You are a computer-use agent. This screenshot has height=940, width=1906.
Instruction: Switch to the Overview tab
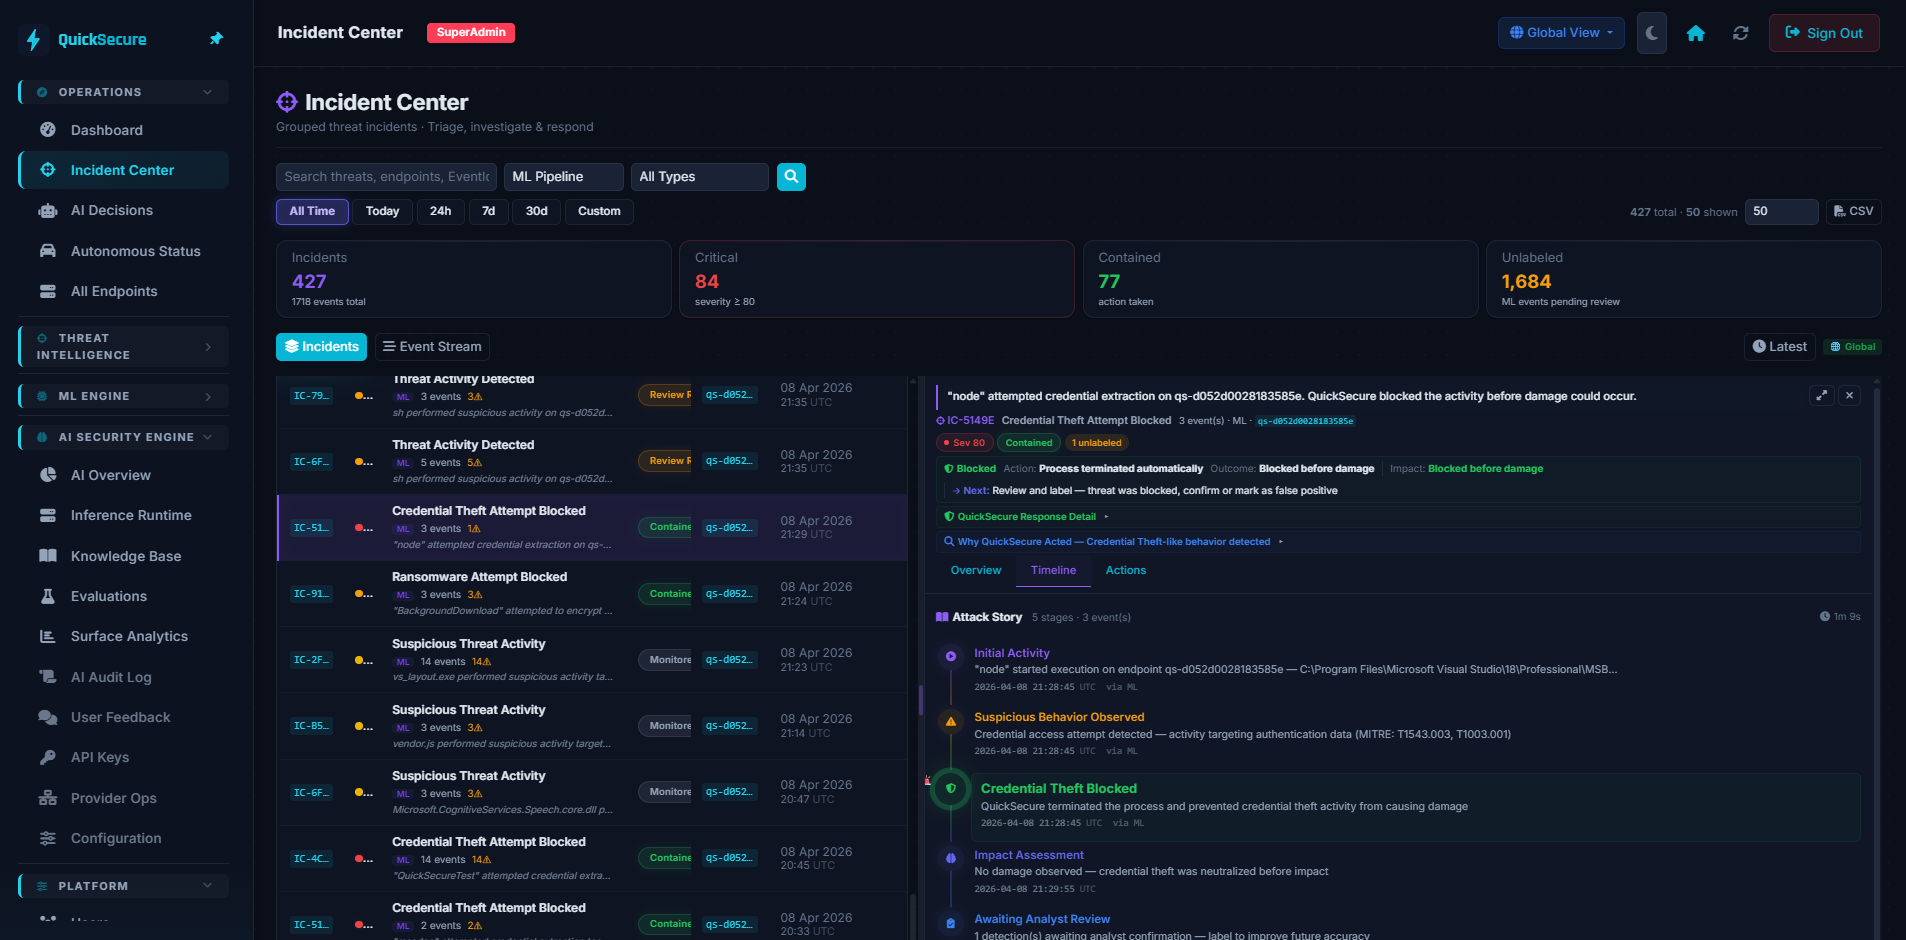(x=975, y=570)
